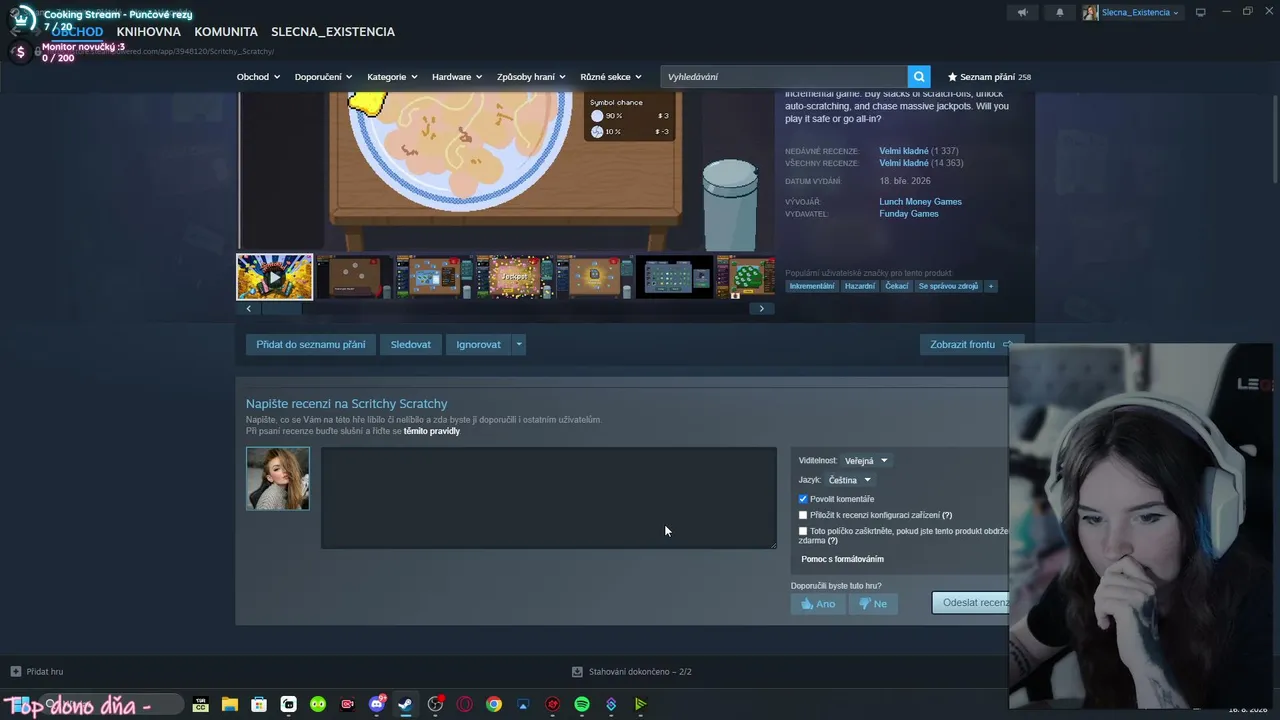Open the Inkrementální tag
This screenshot has width=1280, height=720.
pyautogui.click(x=812, y=286)
